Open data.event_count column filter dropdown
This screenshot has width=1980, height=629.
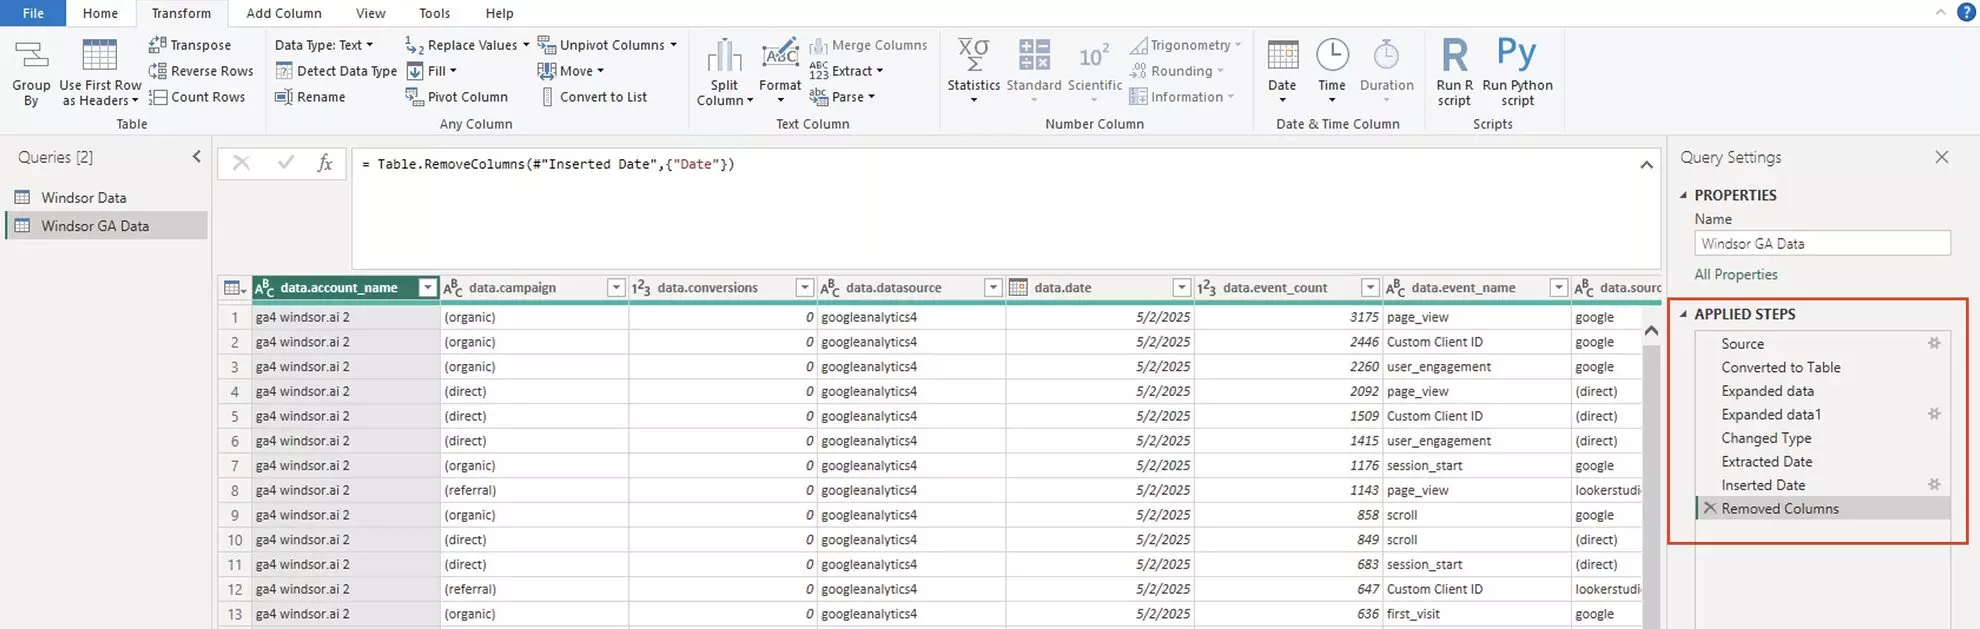coord(1370,288)
